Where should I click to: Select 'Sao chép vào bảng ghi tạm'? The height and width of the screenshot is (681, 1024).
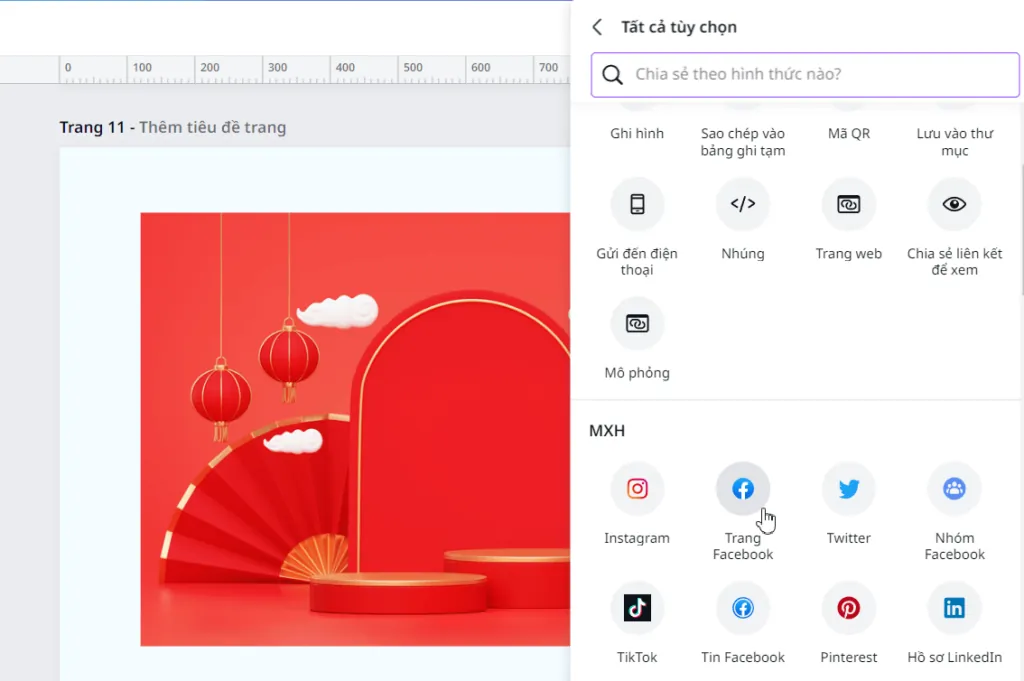(743, 142)
